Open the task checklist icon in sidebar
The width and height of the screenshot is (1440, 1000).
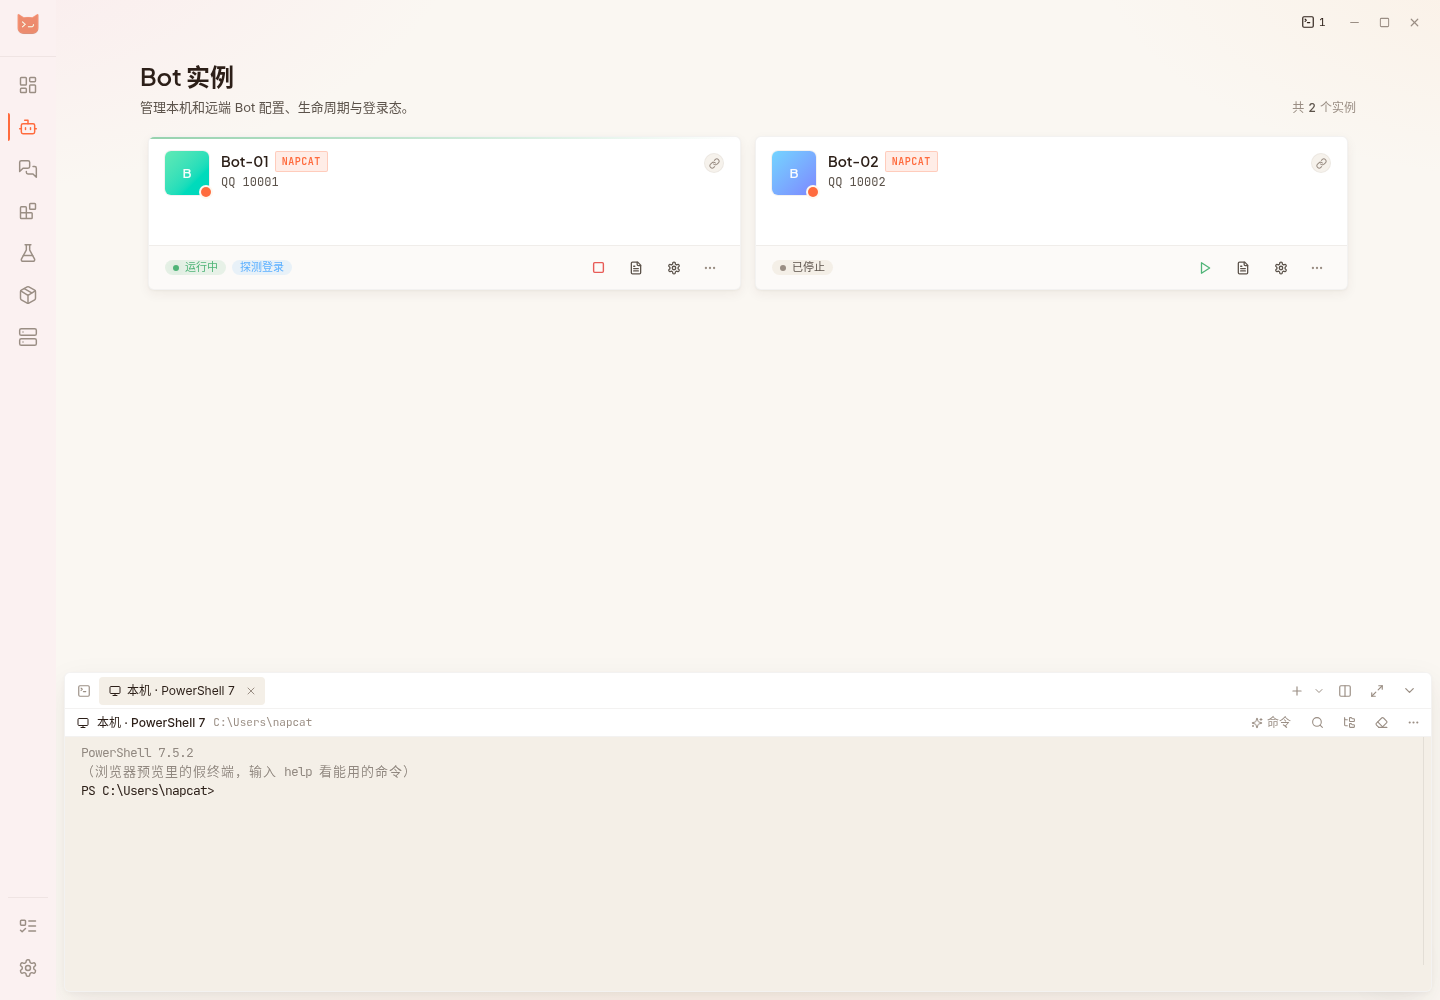(x=28, y=926)
